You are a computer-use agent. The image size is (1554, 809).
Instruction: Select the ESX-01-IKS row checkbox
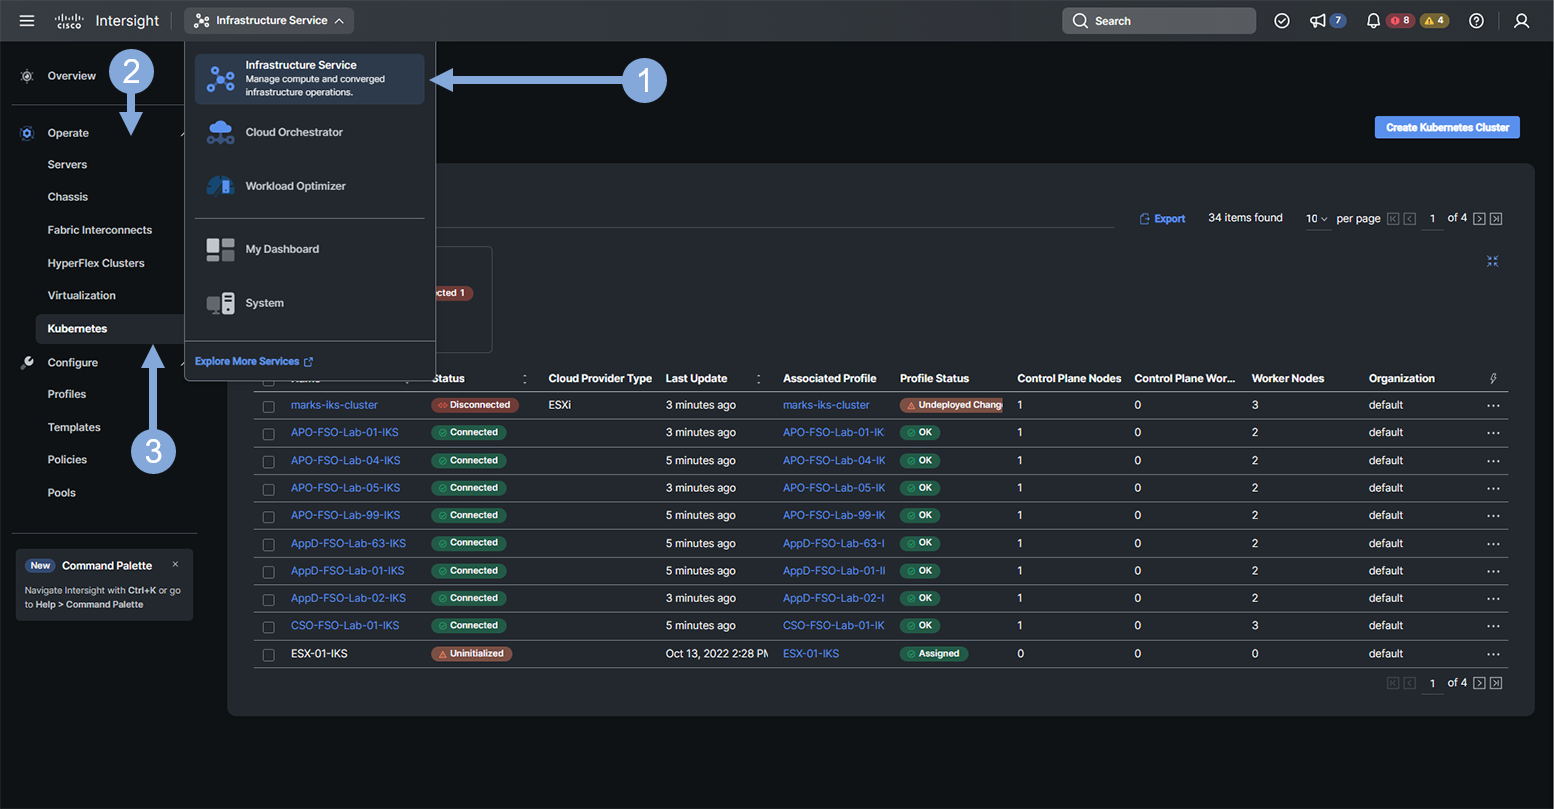268,655
